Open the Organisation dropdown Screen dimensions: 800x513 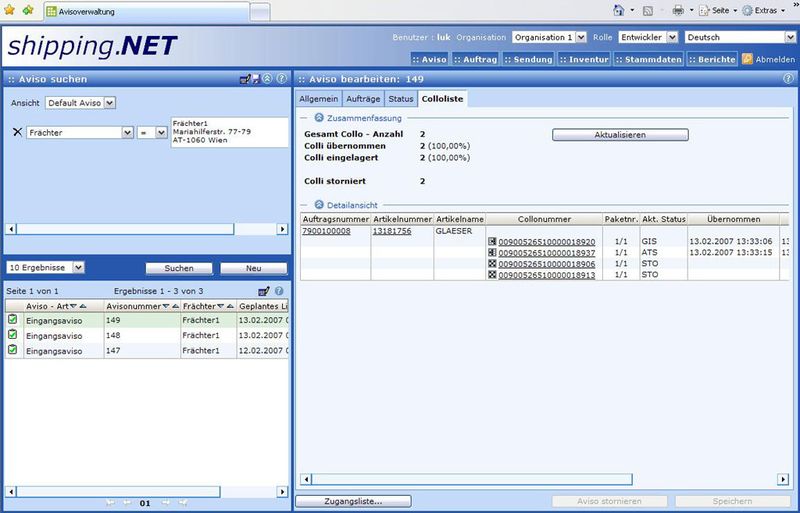(x=579, y=37)
